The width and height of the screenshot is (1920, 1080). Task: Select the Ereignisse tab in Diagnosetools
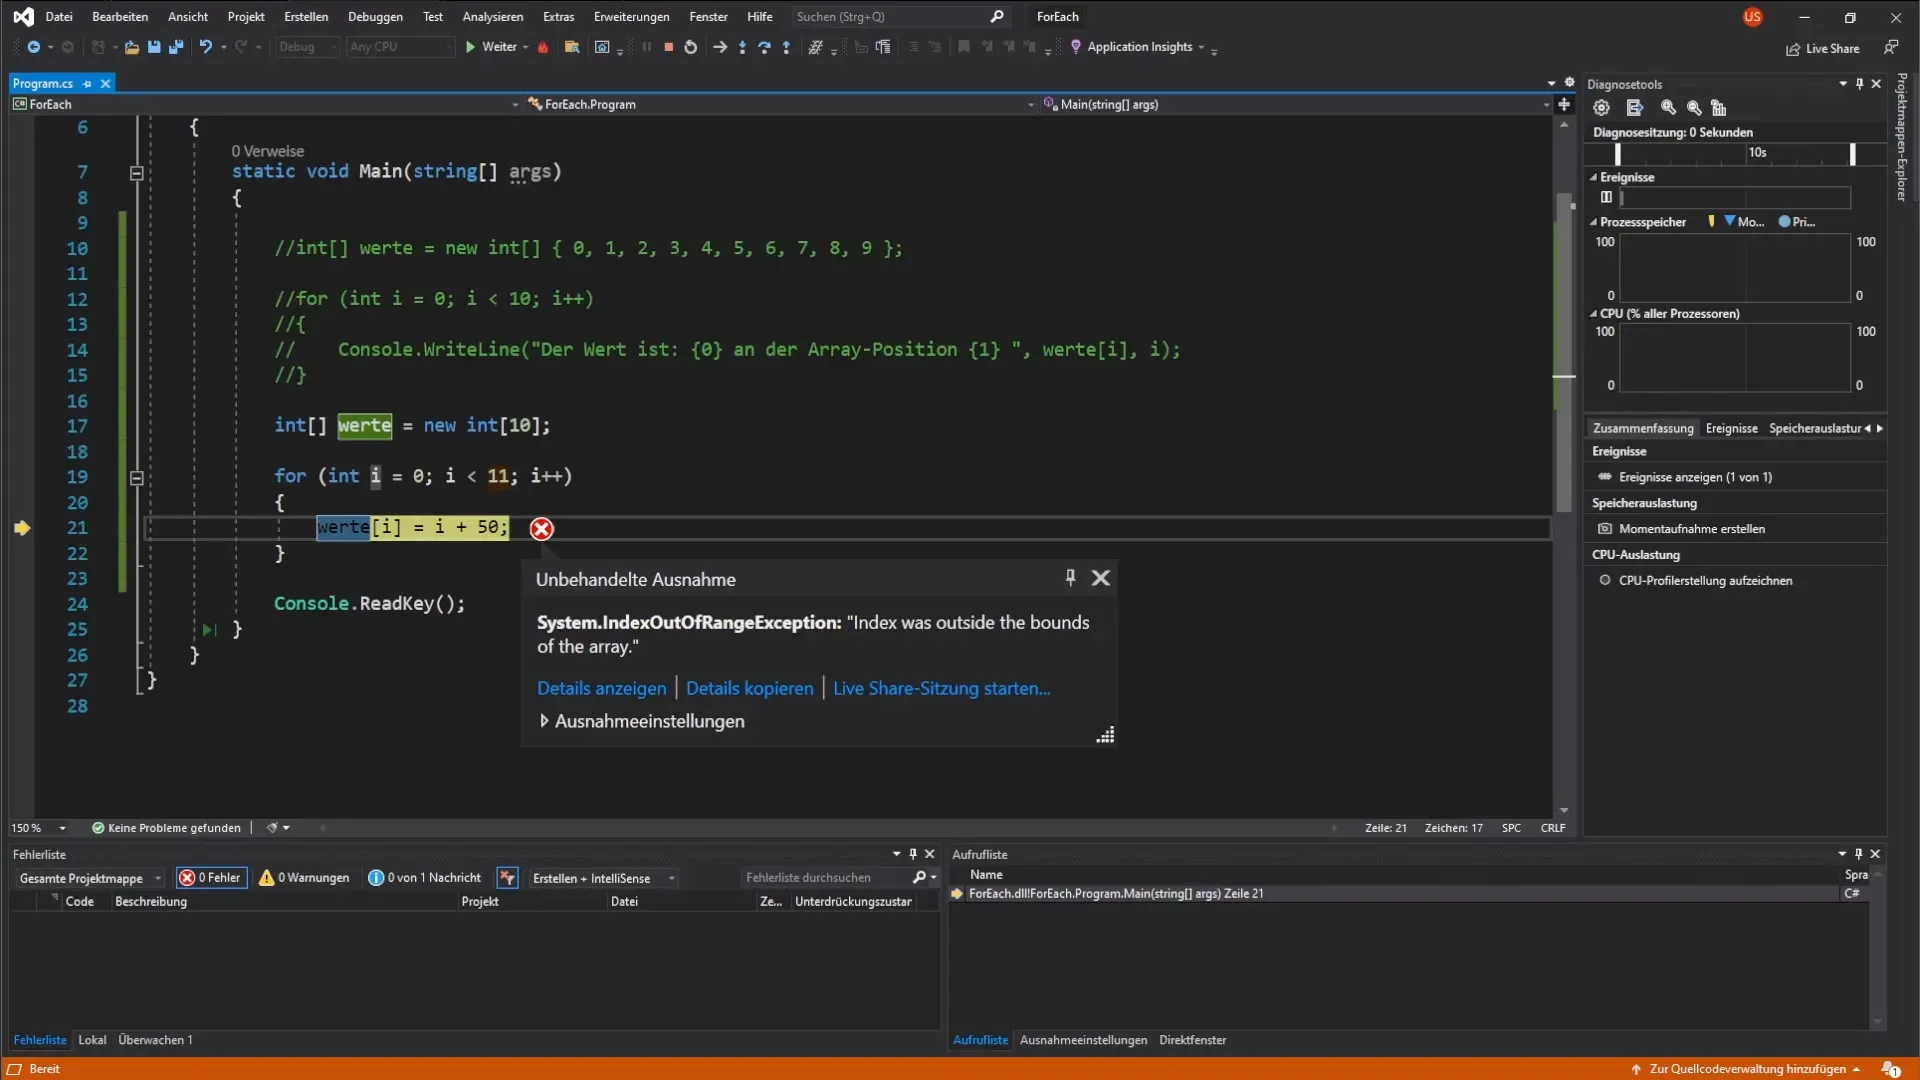point(1731,428)
